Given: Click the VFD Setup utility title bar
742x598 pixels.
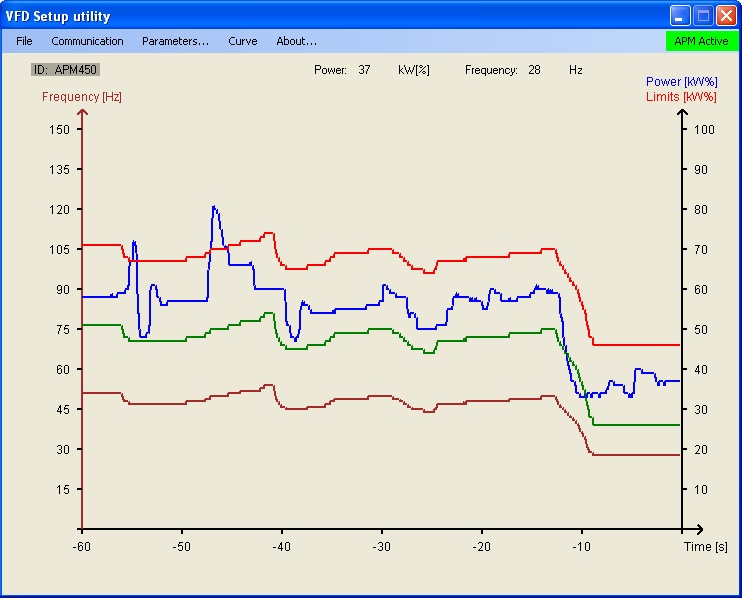Looking at the screenshot, I should [x=300, y=16].
